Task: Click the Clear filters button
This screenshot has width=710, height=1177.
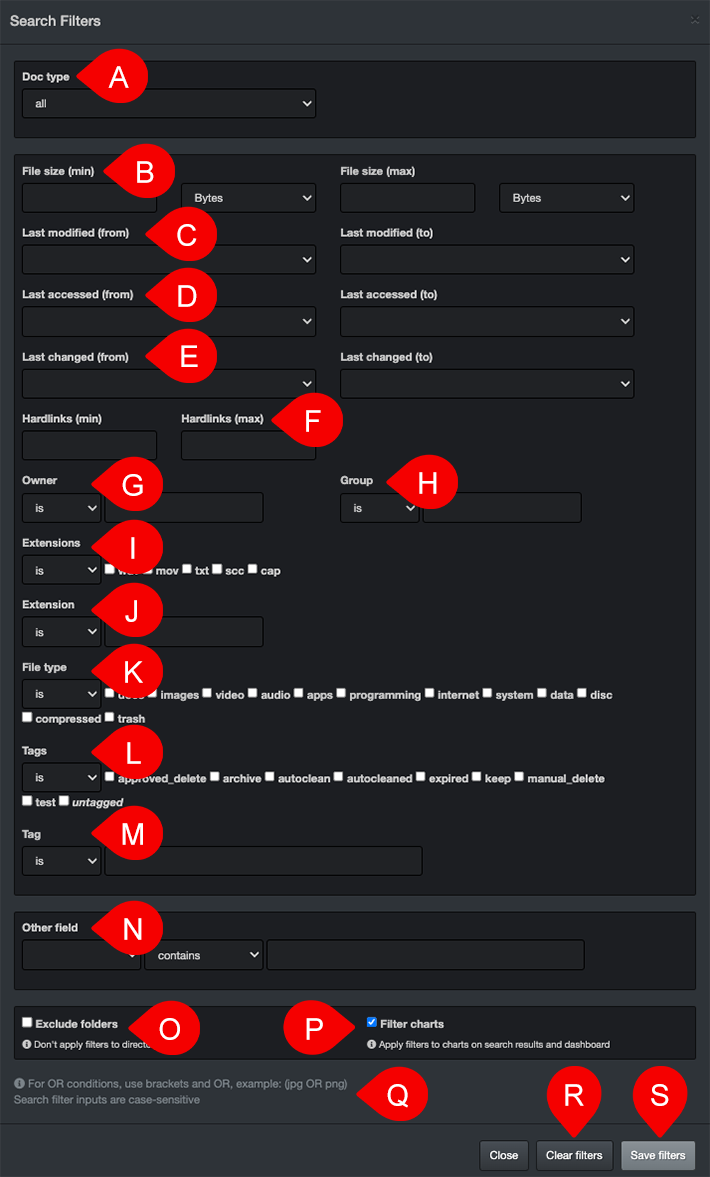Action: (574, 1155)
